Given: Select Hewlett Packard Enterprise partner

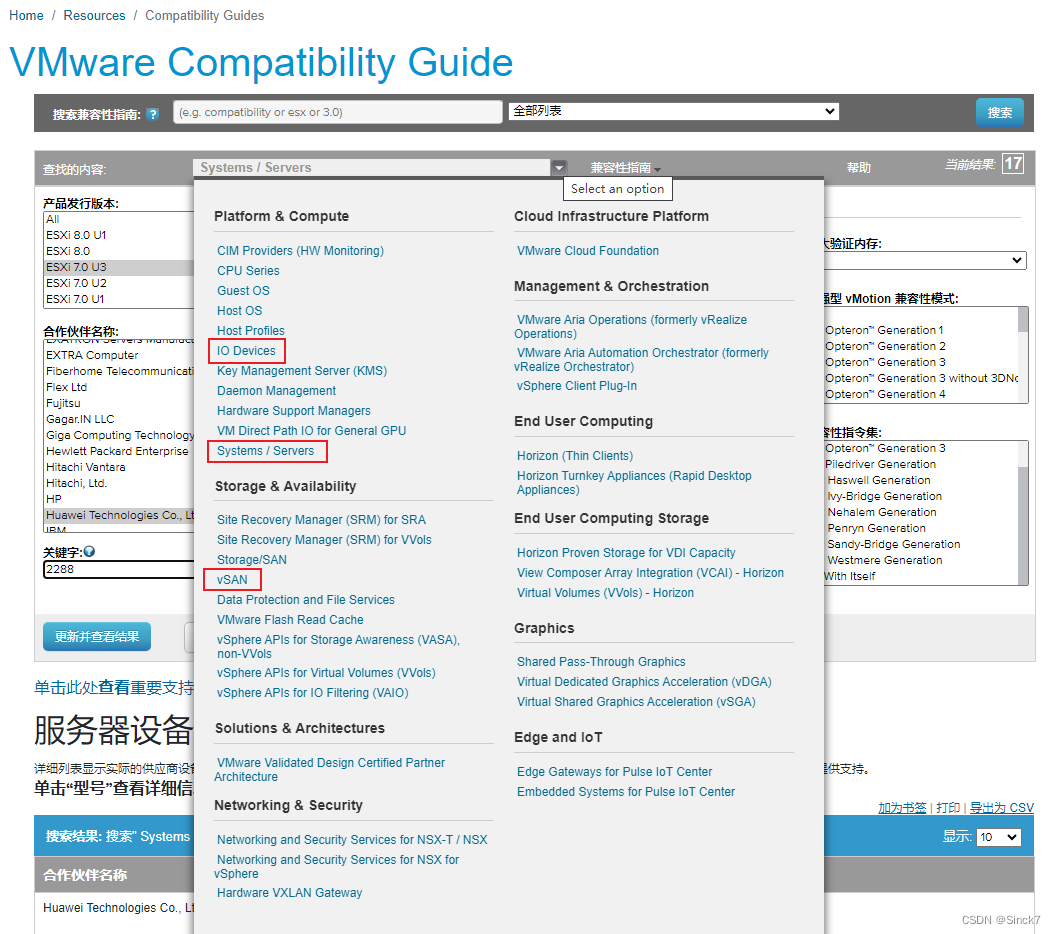Looking at the screenshot, I should (x=119, y=451).
